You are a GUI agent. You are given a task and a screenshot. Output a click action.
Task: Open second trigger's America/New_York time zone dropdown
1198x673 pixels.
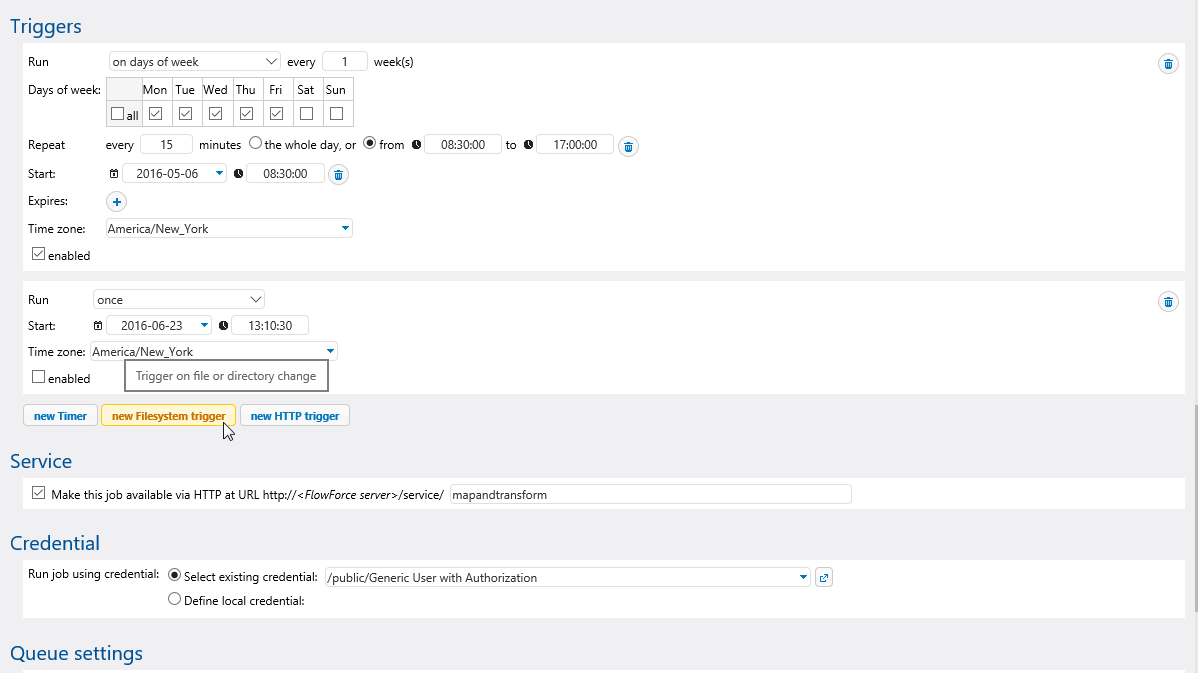(x=214, y=351)
